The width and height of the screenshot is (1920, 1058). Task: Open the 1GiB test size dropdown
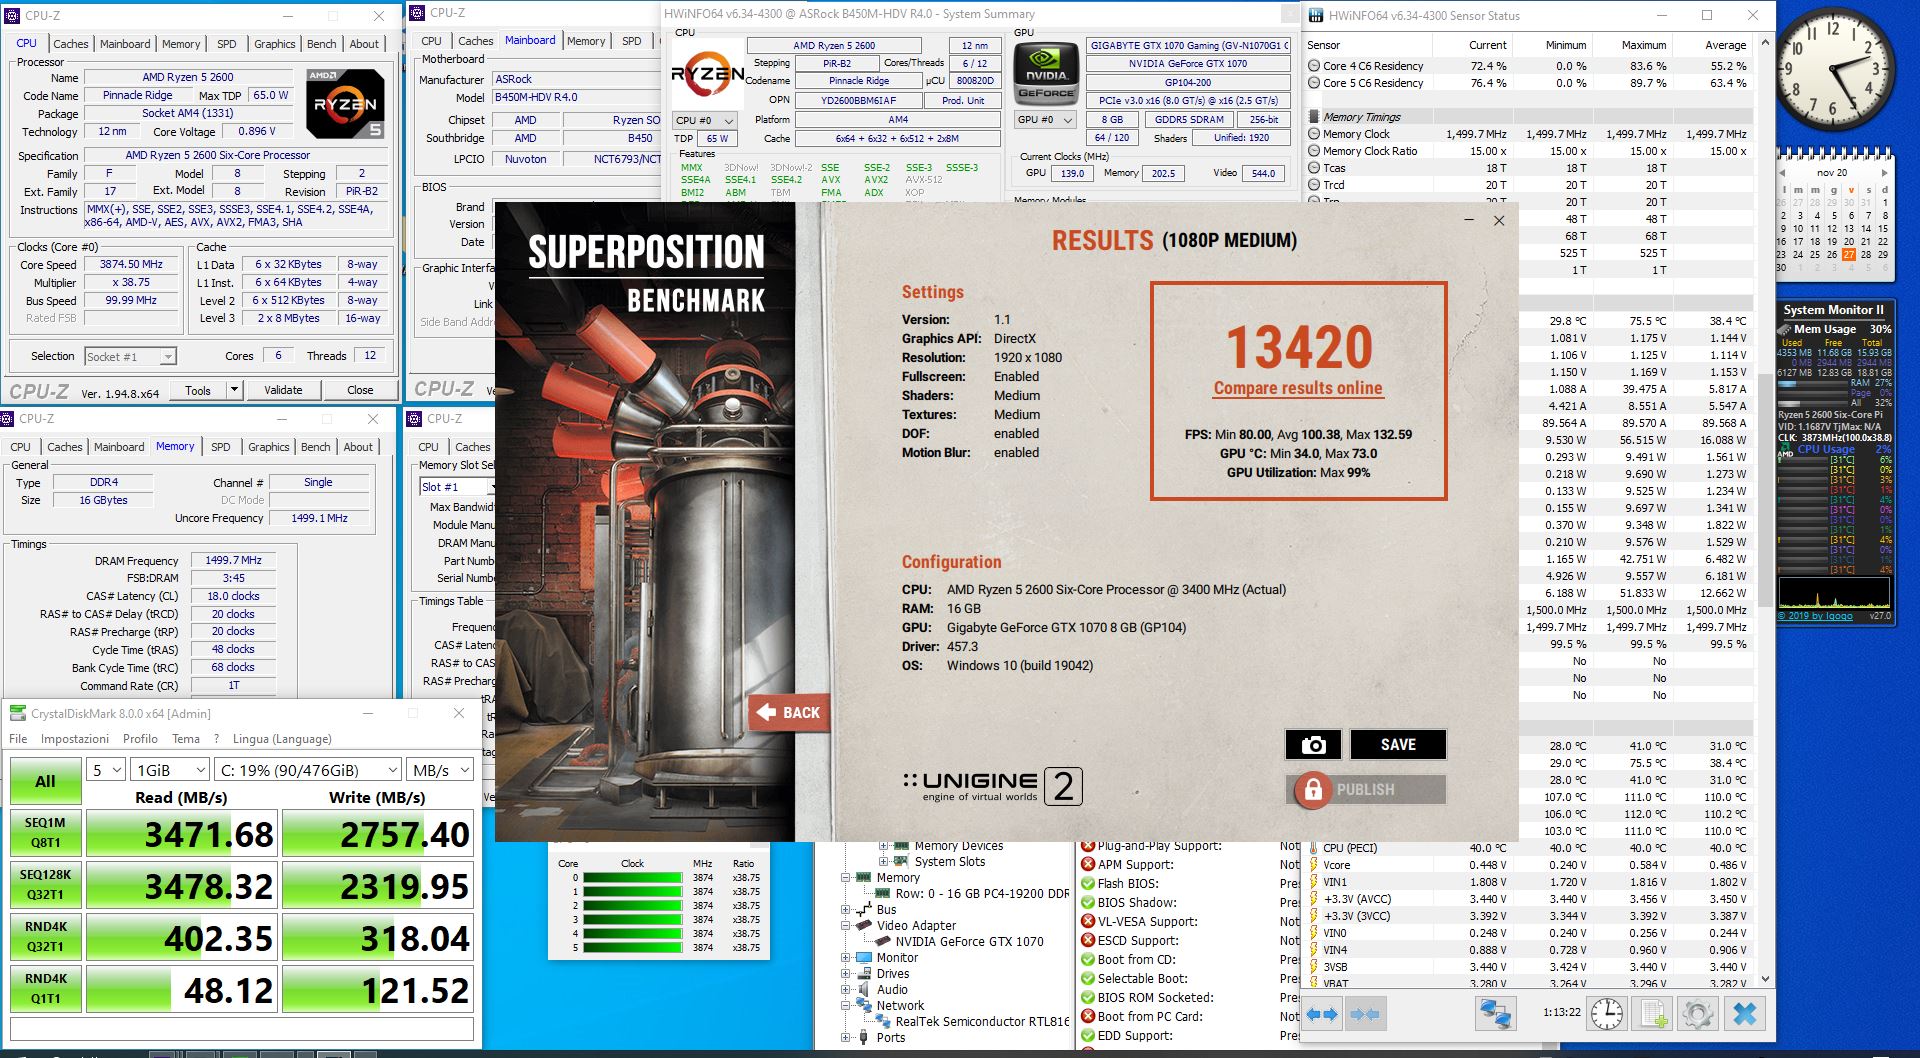(171, 770)
